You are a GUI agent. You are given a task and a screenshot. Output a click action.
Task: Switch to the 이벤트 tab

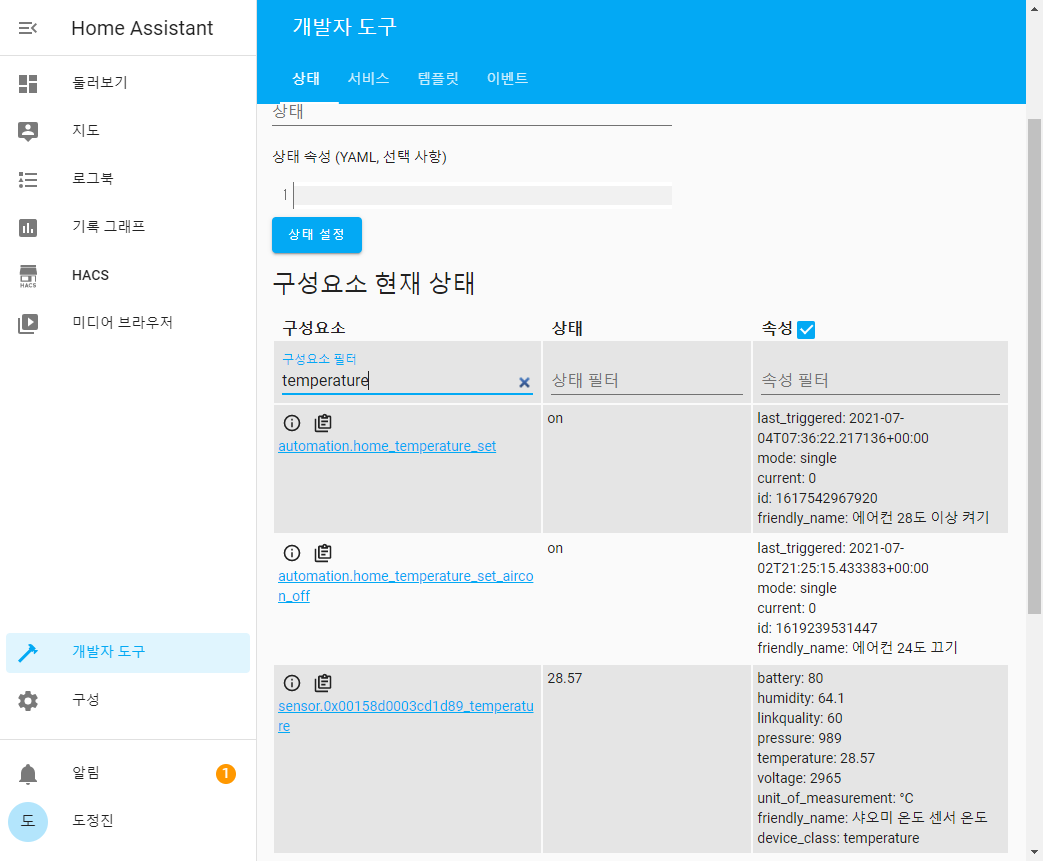click(x=508, y=79)
